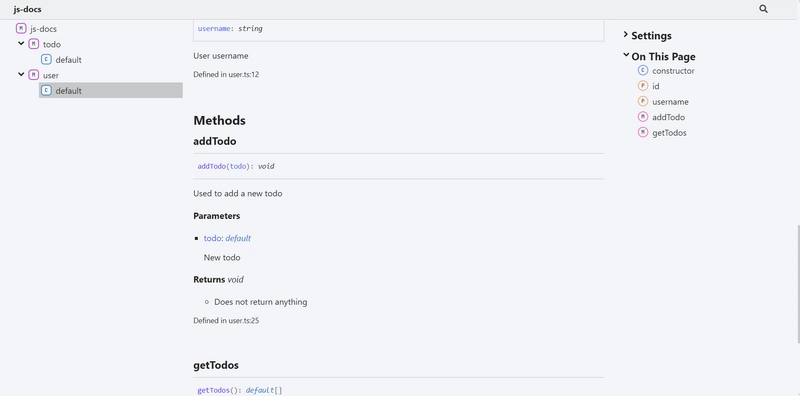This screenshot has height=396, width=800.
Task: Click the property icon next to id
Action: click(x=643, y=86)
